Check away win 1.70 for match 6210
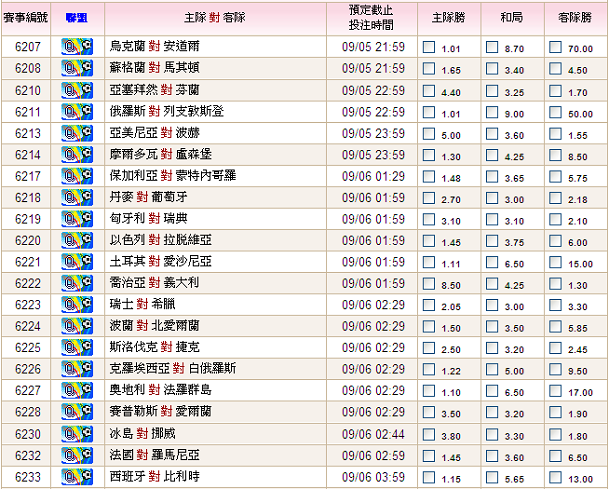This screenshot has height=489, width=609. coord(555,91)
